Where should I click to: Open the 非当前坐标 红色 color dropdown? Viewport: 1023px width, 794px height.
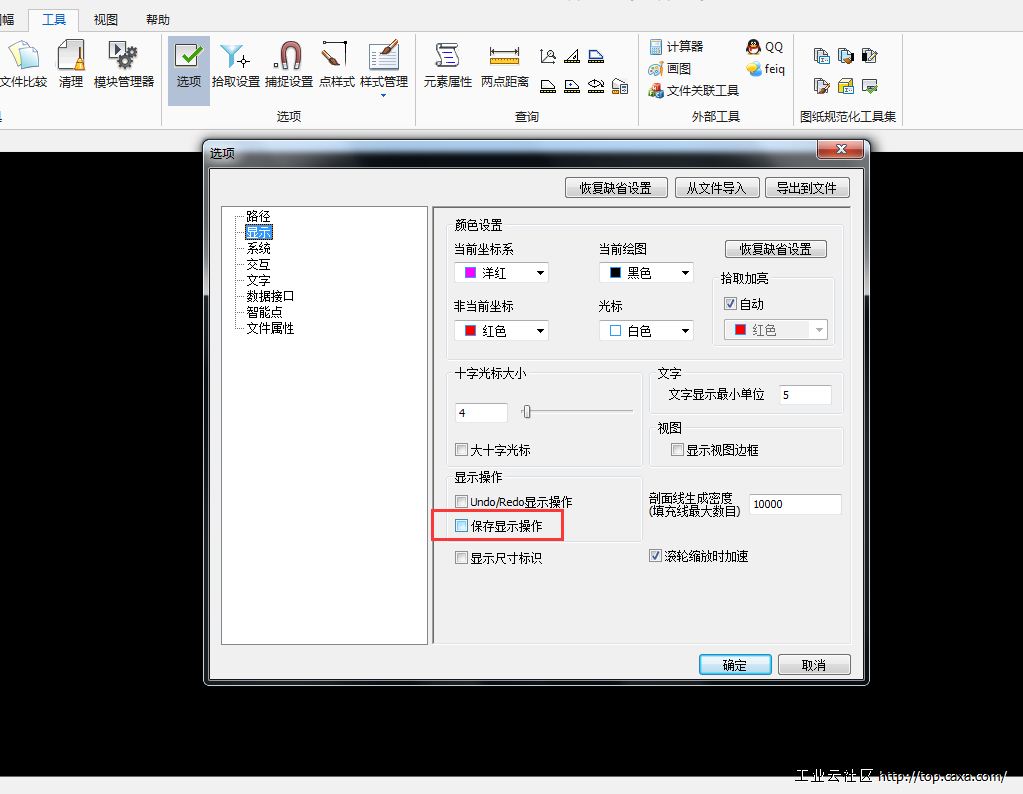501,331
